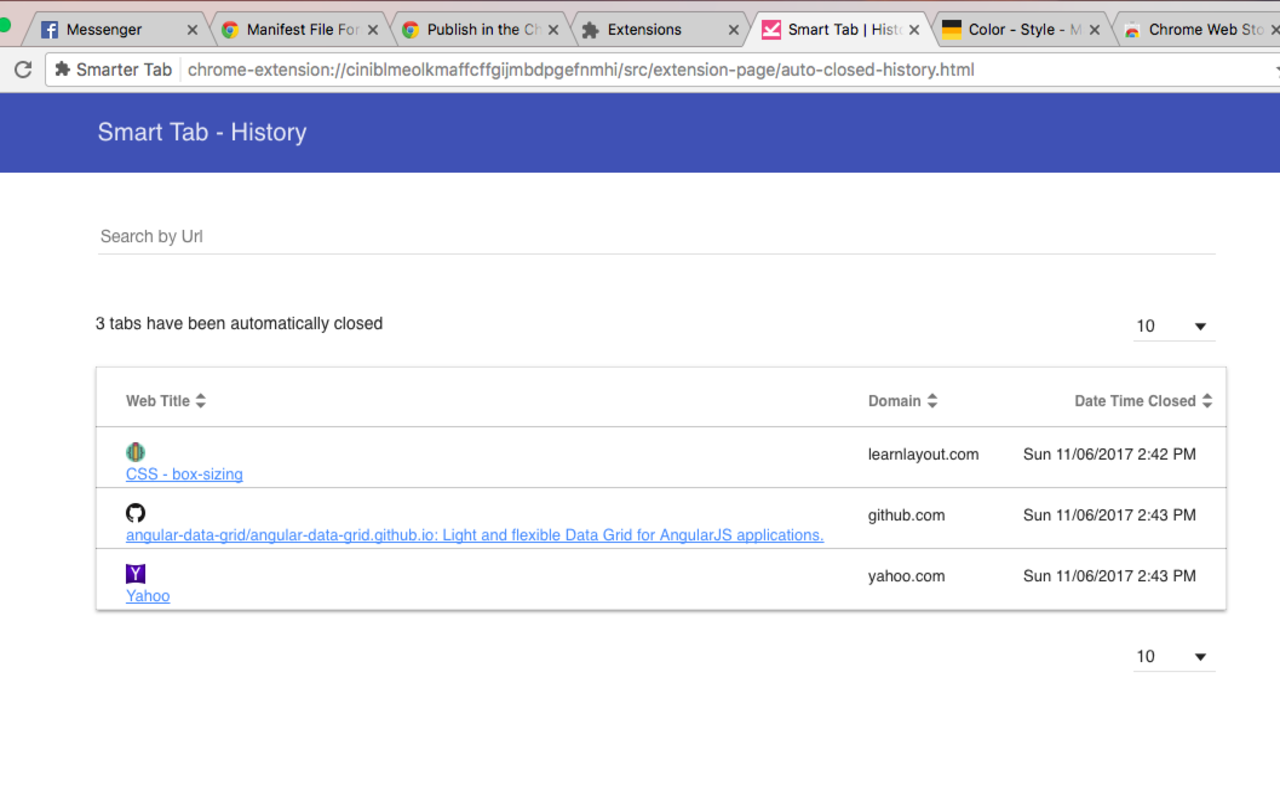The image size is (1280, 800).
Task: Open the lower rows-per-page dropdown showing 10
Action: click(x=1174, y=657)
